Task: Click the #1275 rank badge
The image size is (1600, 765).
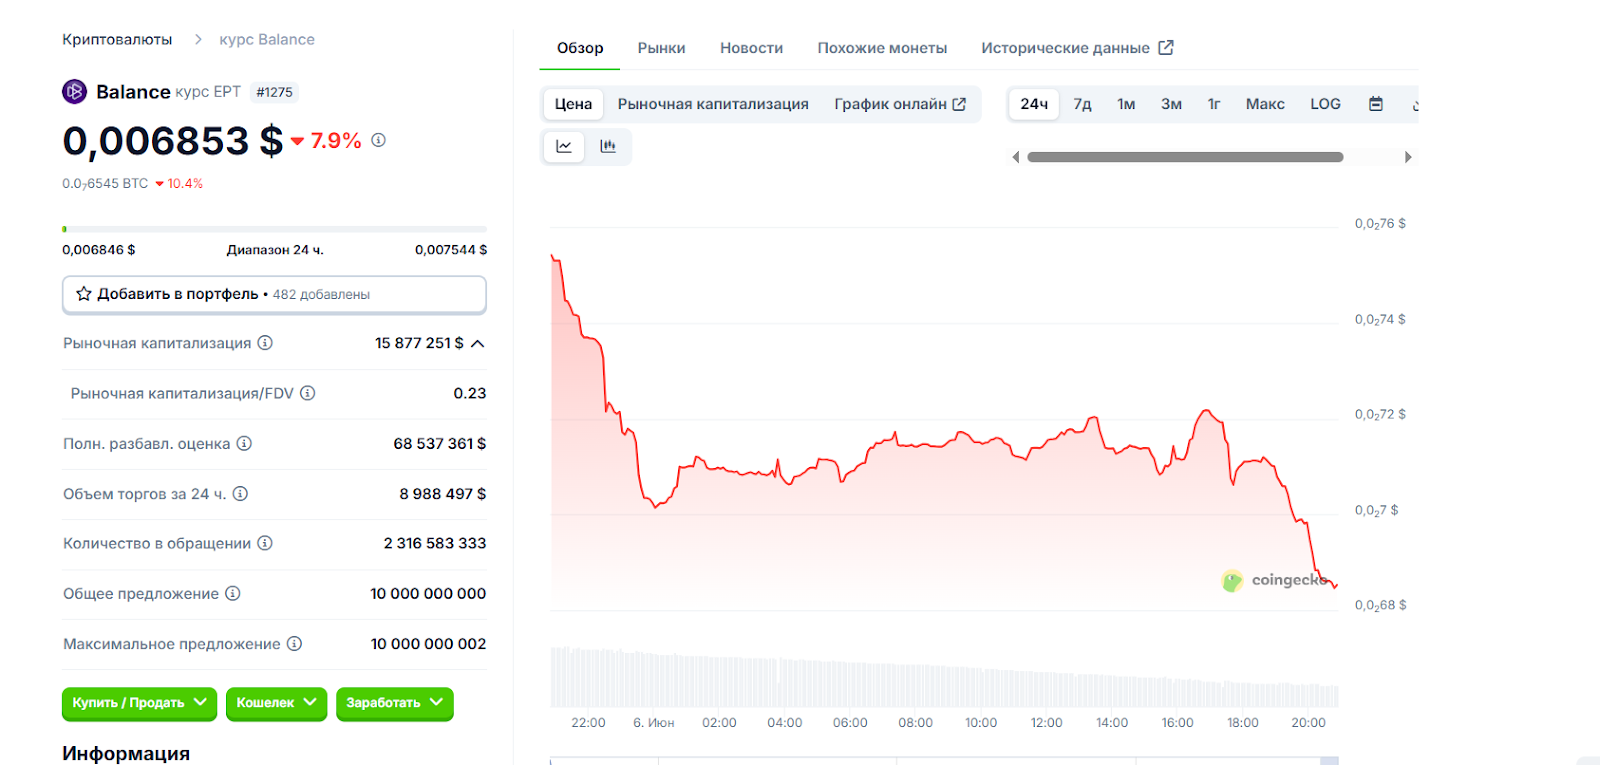Action: pyautogui.click(x=274, y=92)
